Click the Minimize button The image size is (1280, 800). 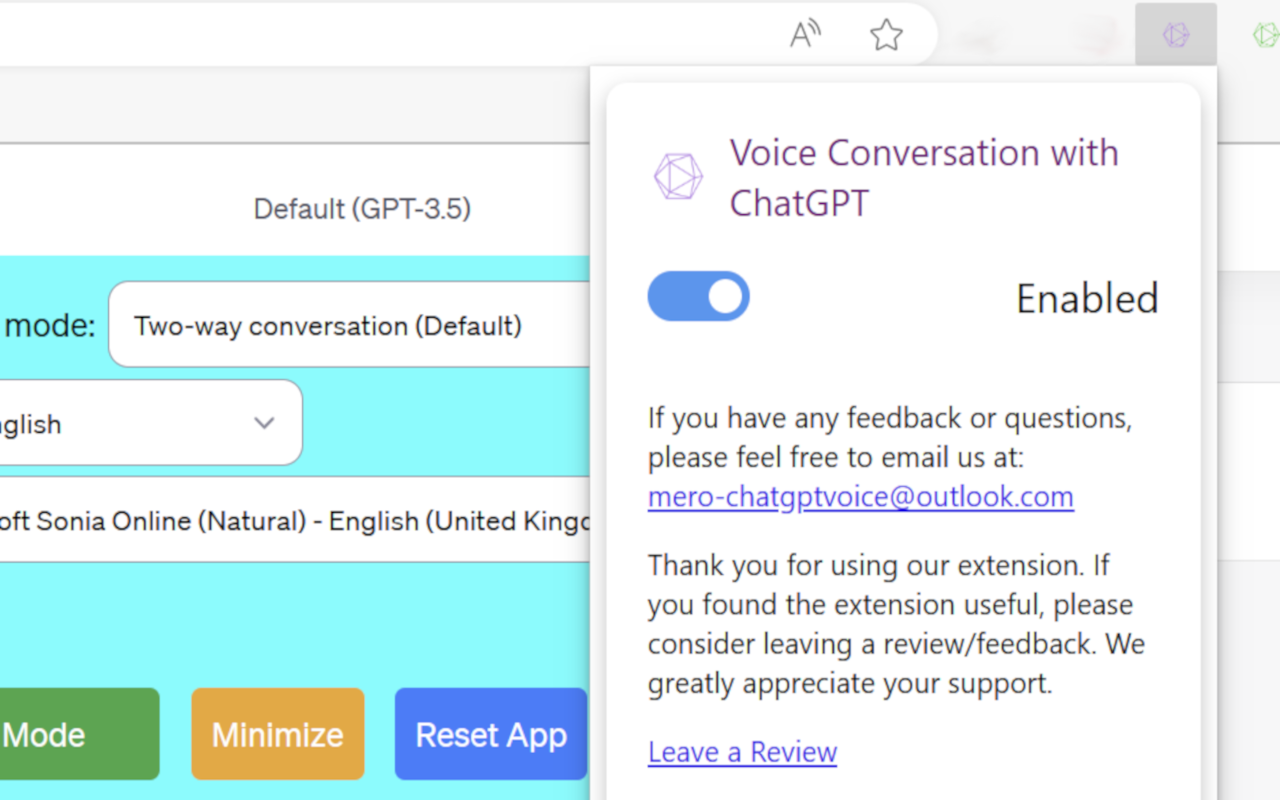tap(278, 734)
